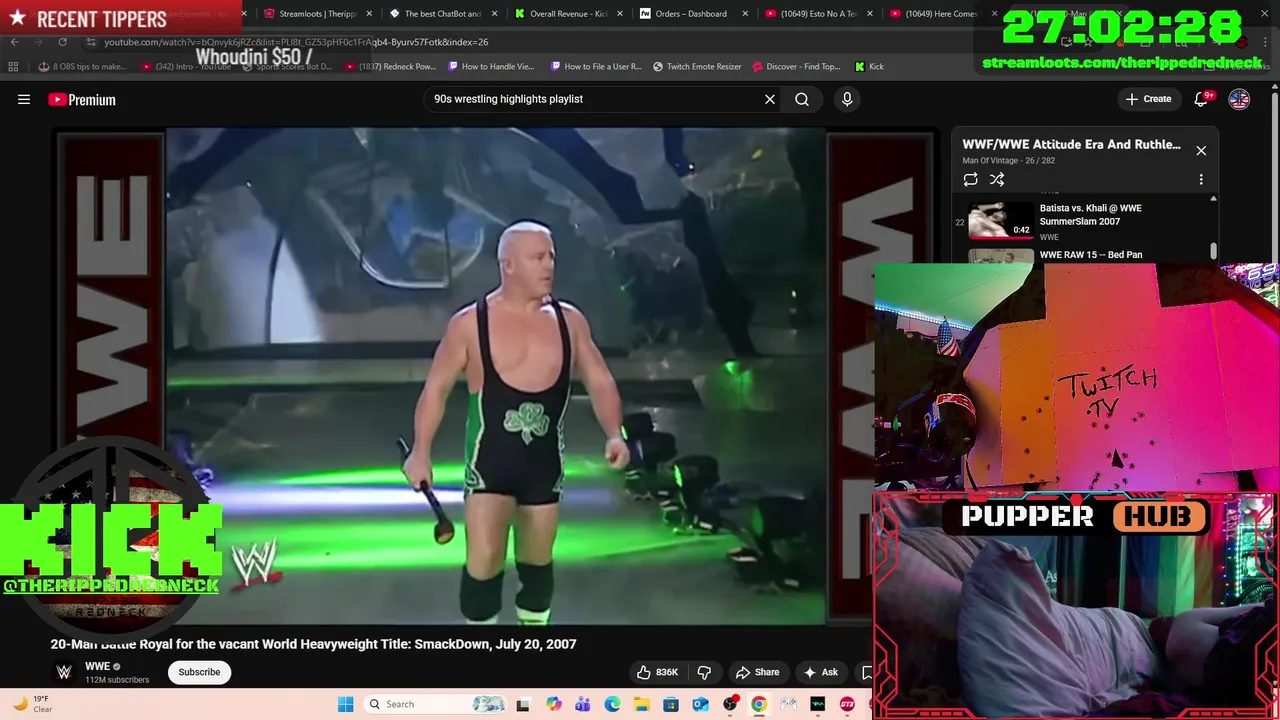This screenshot has height=720, width=1280.
Task: Clear the YouTube search box text
Action: 770,99
